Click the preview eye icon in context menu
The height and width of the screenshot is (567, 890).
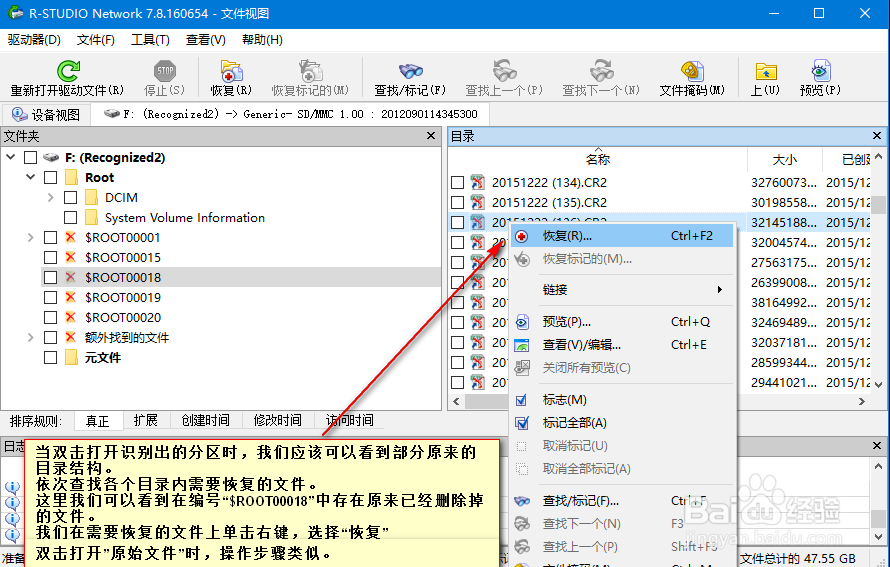pyautogui.click(x=522, y=322)
